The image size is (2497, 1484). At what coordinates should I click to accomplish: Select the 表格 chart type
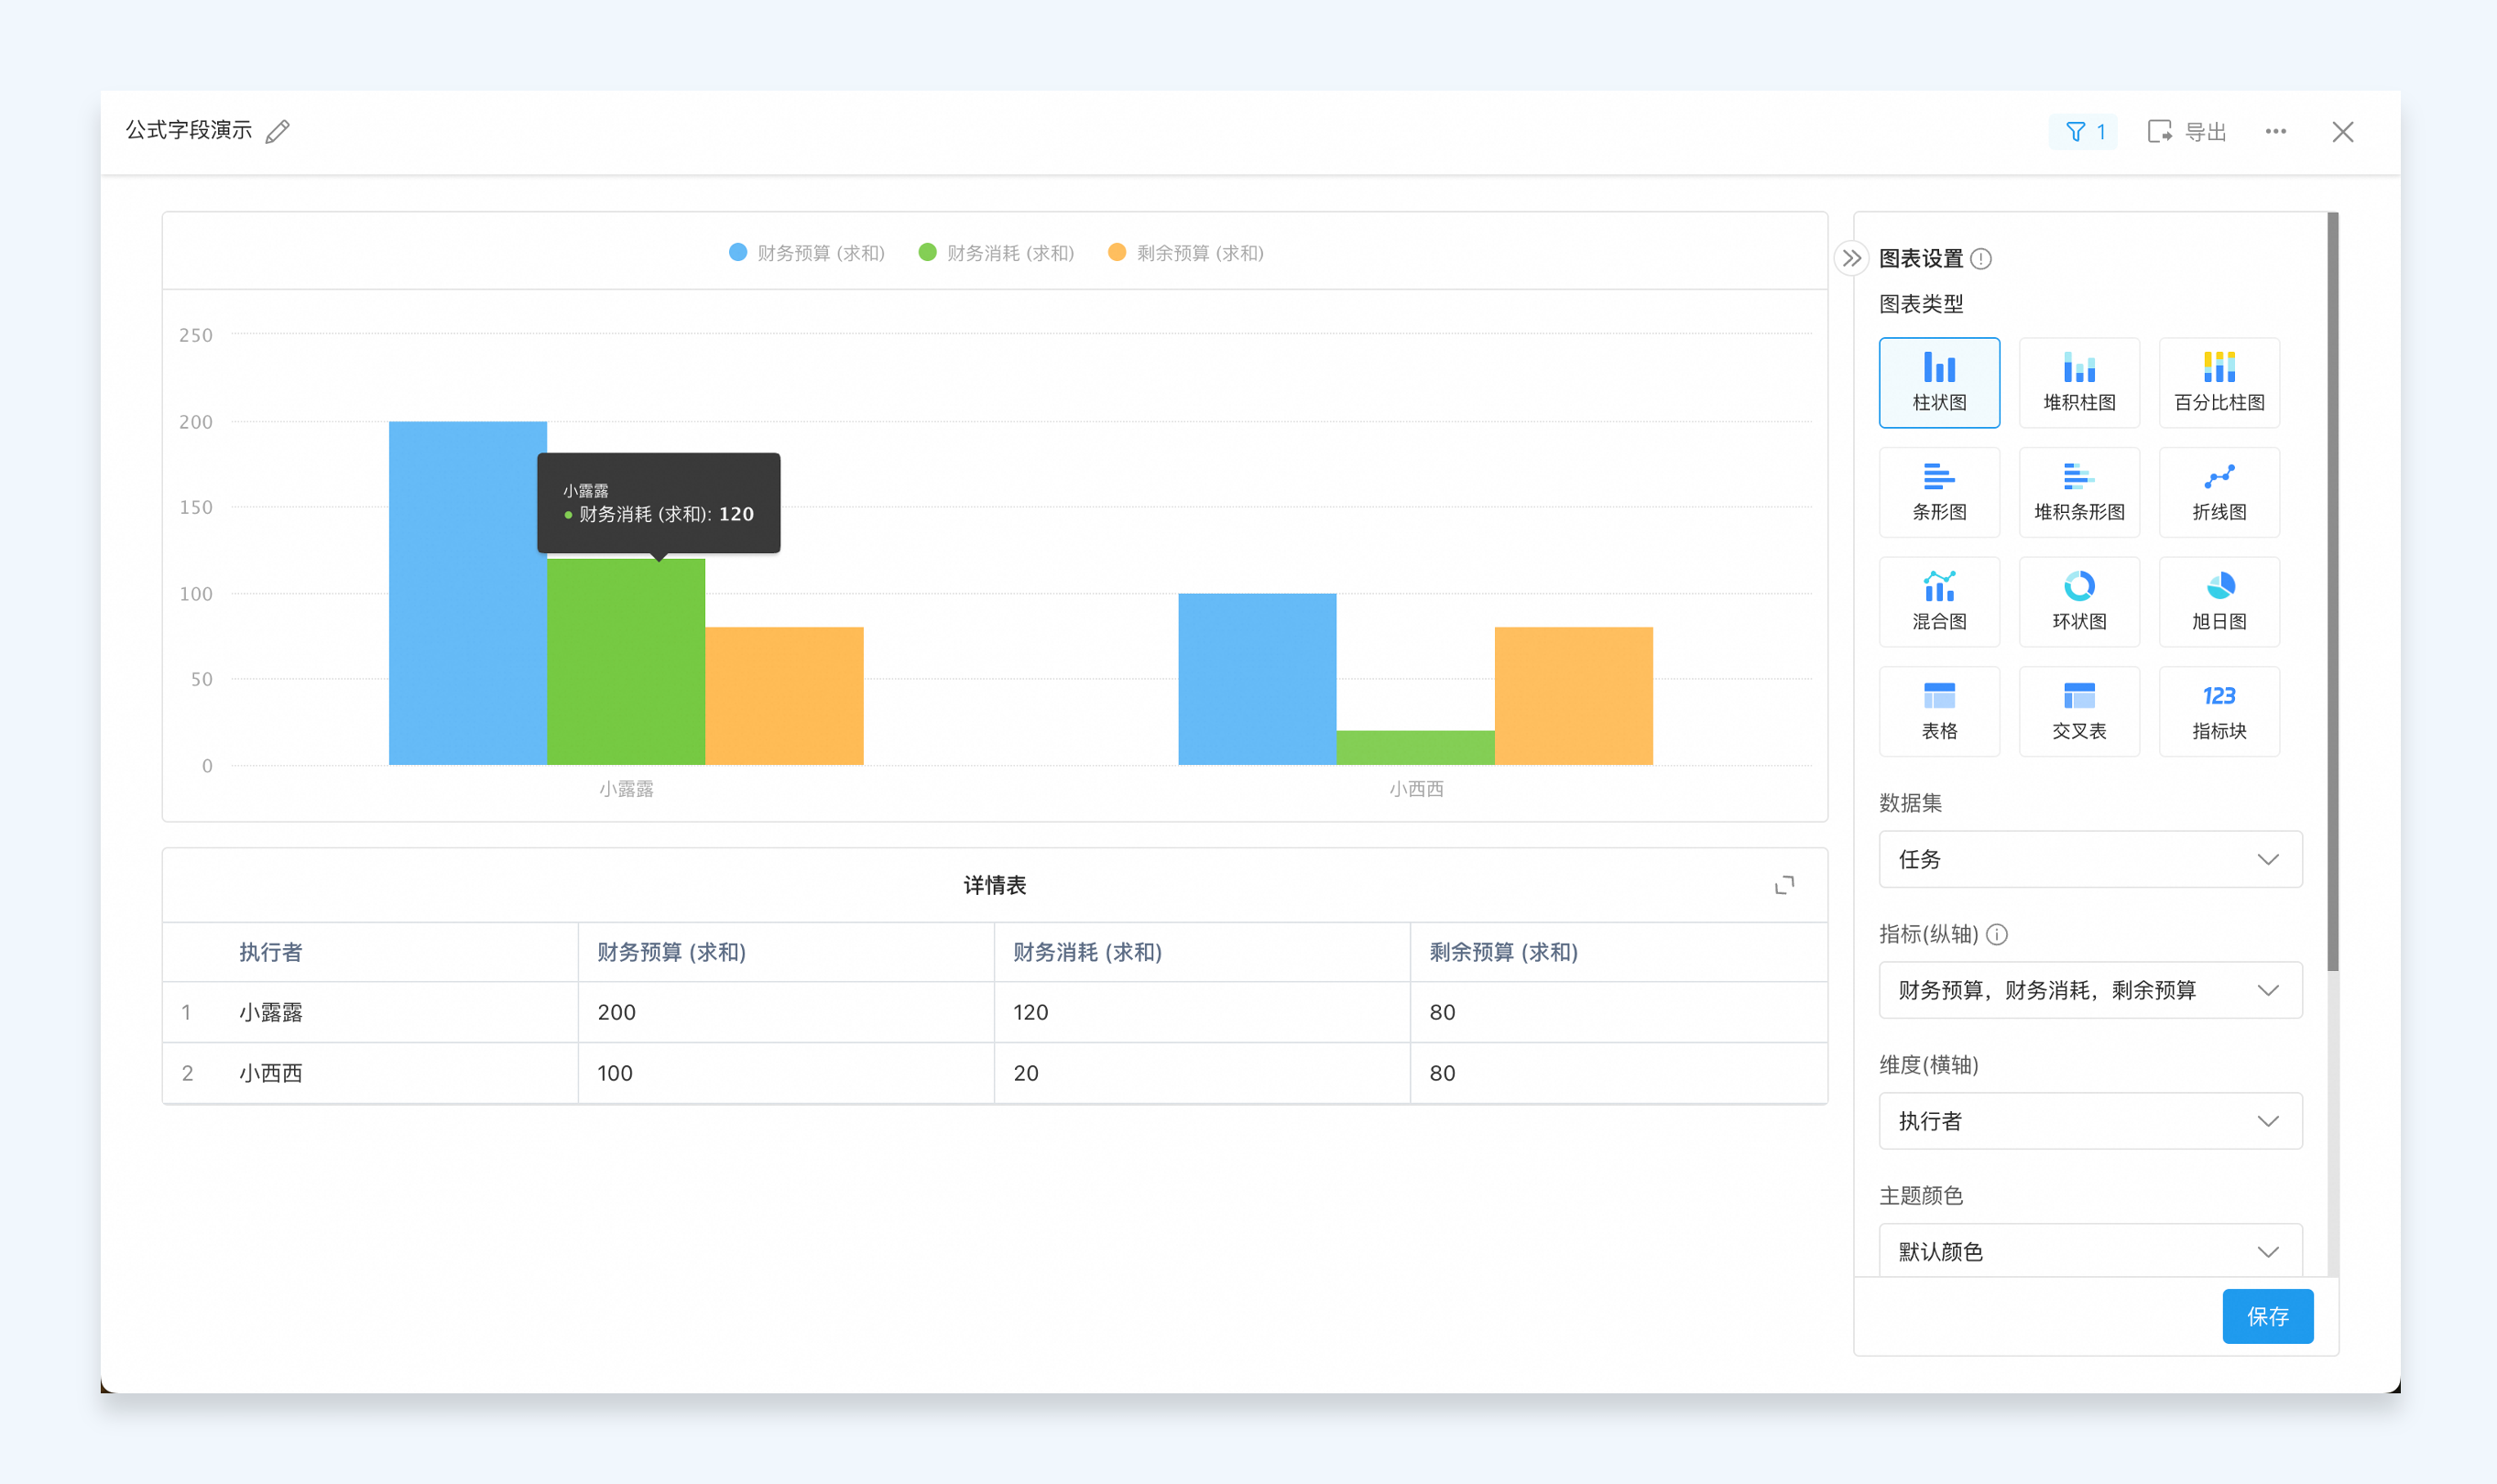[x=1940, y=712]
